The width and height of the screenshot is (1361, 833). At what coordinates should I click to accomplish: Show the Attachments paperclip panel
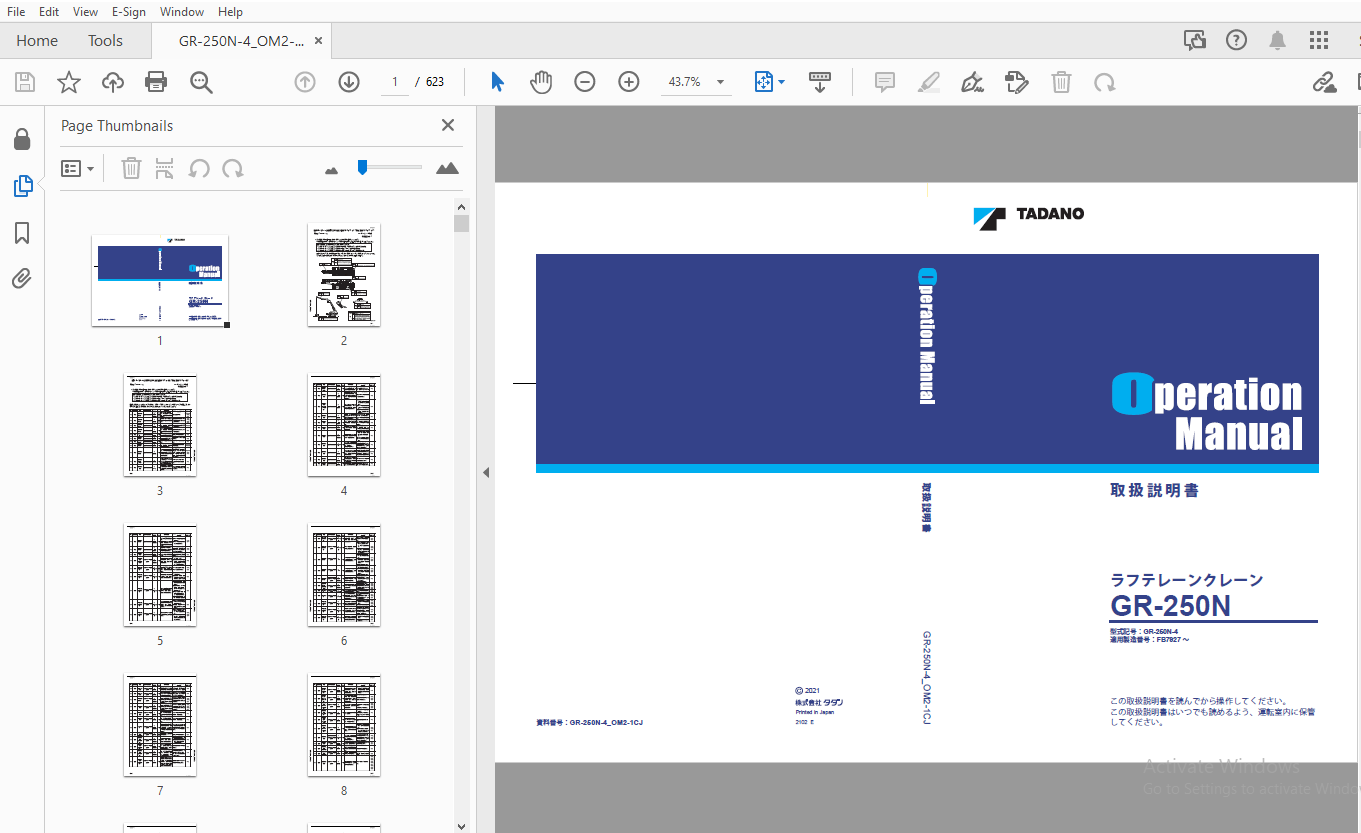(x=22, y=278)
